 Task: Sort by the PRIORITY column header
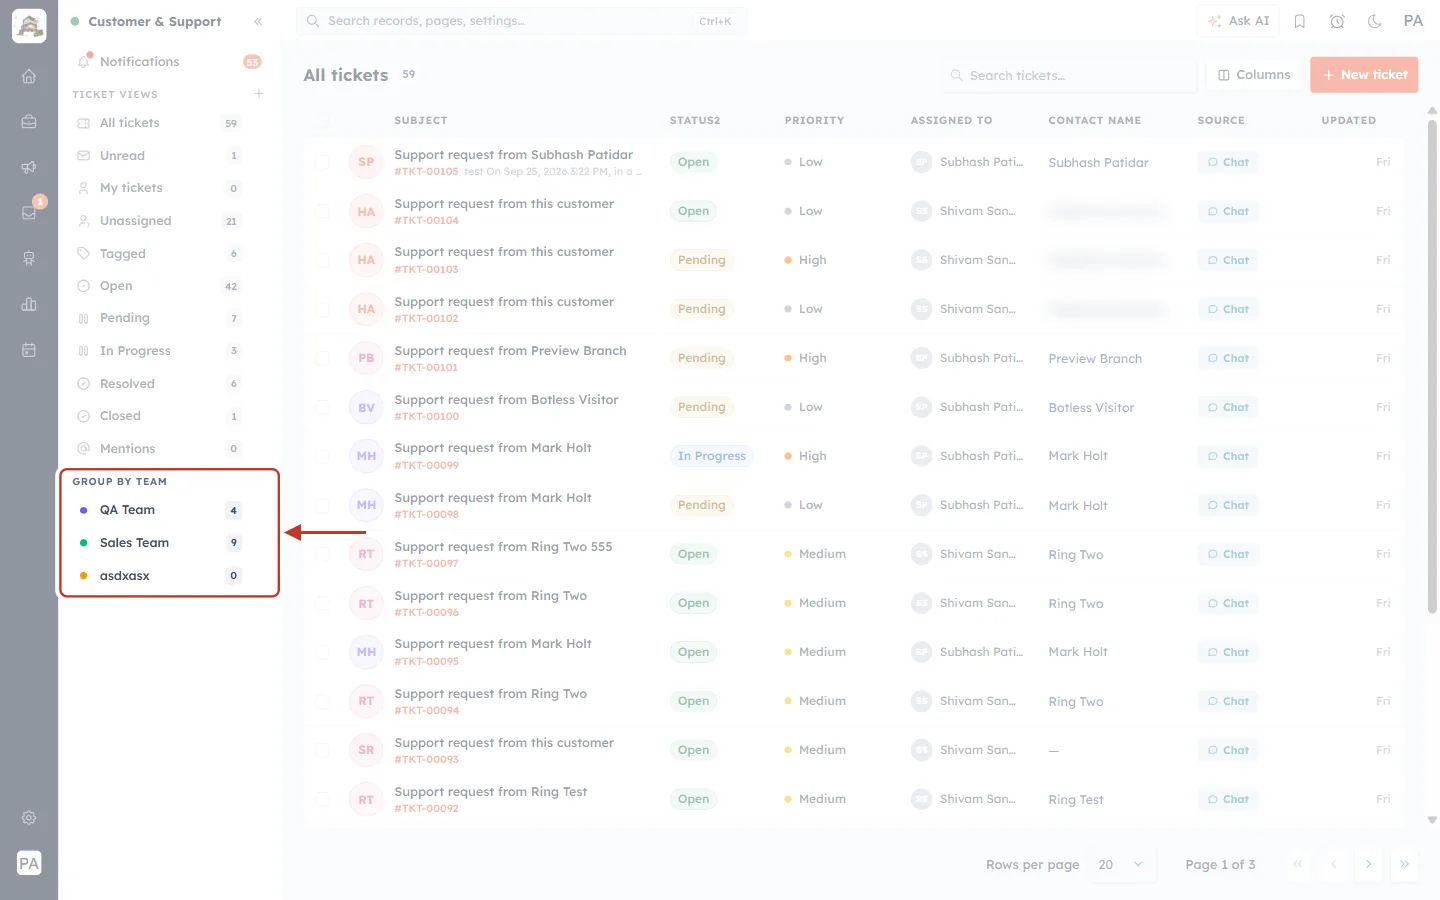coord(814,120)
